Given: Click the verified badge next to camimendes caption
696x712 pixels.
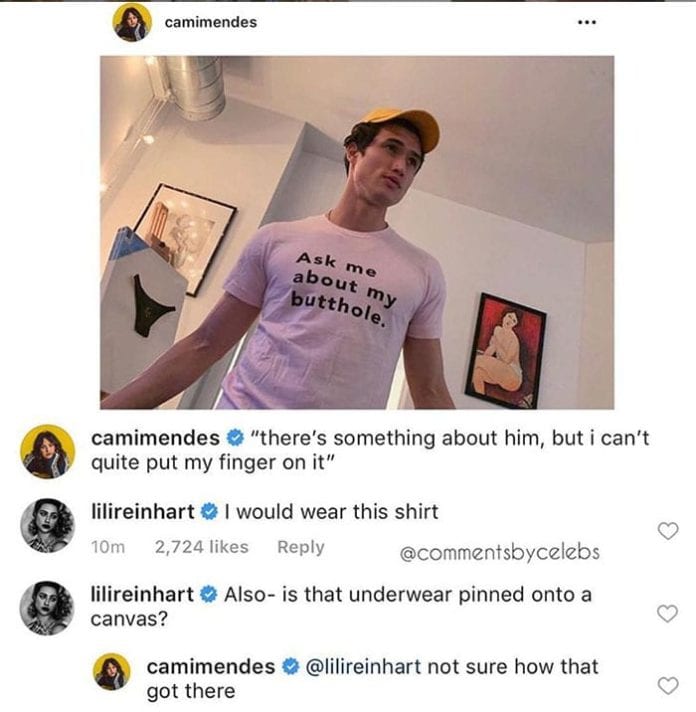Looking at the screenshot, I should pyautogui.click(x=235, y=438).
